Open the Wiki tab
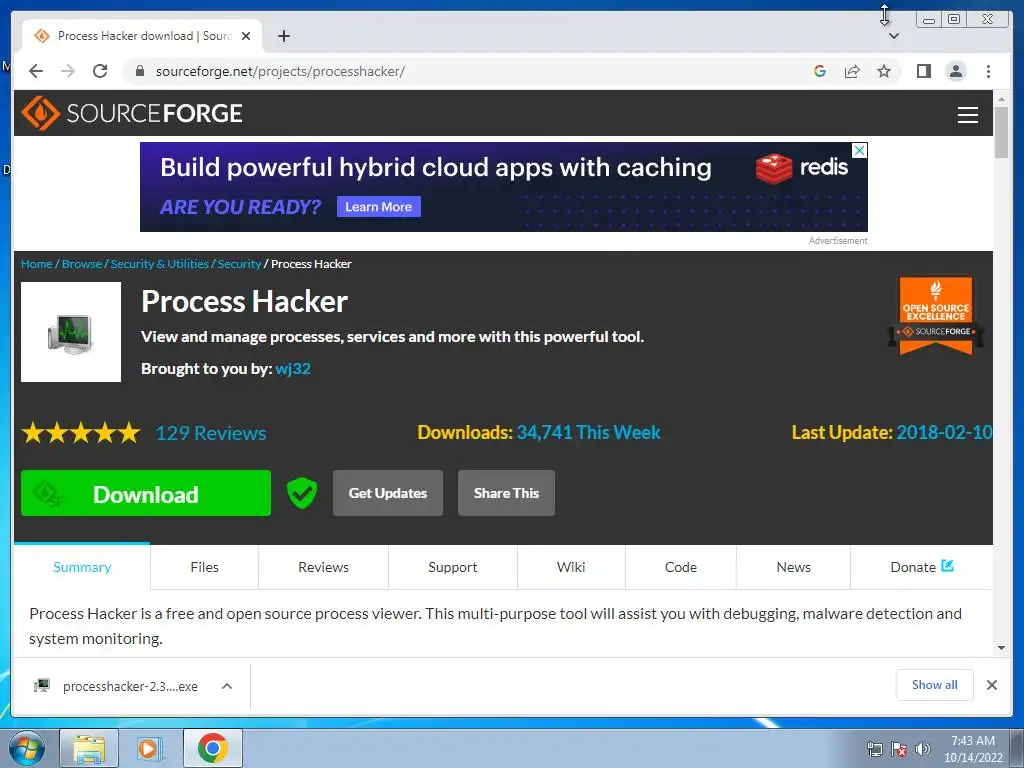The height and width of the screenshot is (768, 1024). (571, 567)
